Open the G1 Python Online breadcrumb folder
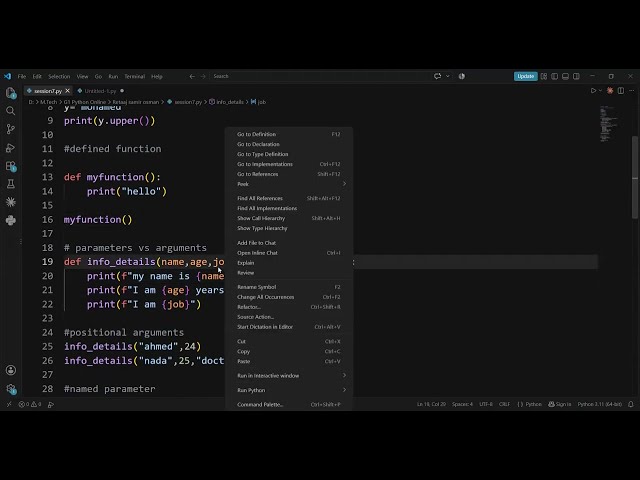 84,102
